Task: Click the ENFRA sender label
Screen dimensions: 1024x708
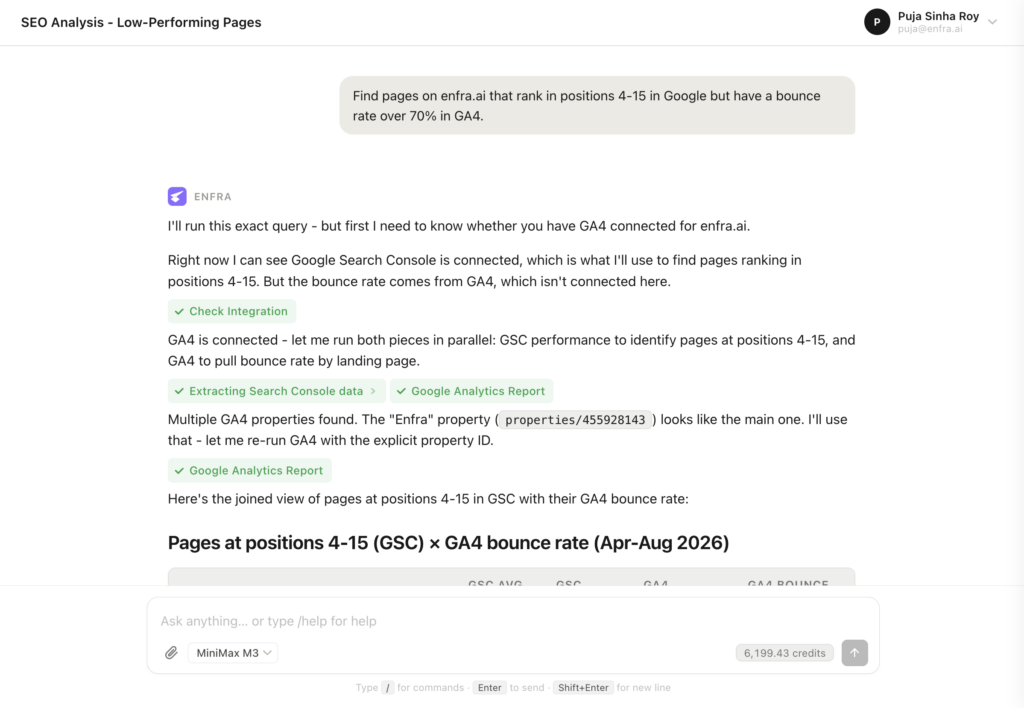Action: tap(213, 197)
